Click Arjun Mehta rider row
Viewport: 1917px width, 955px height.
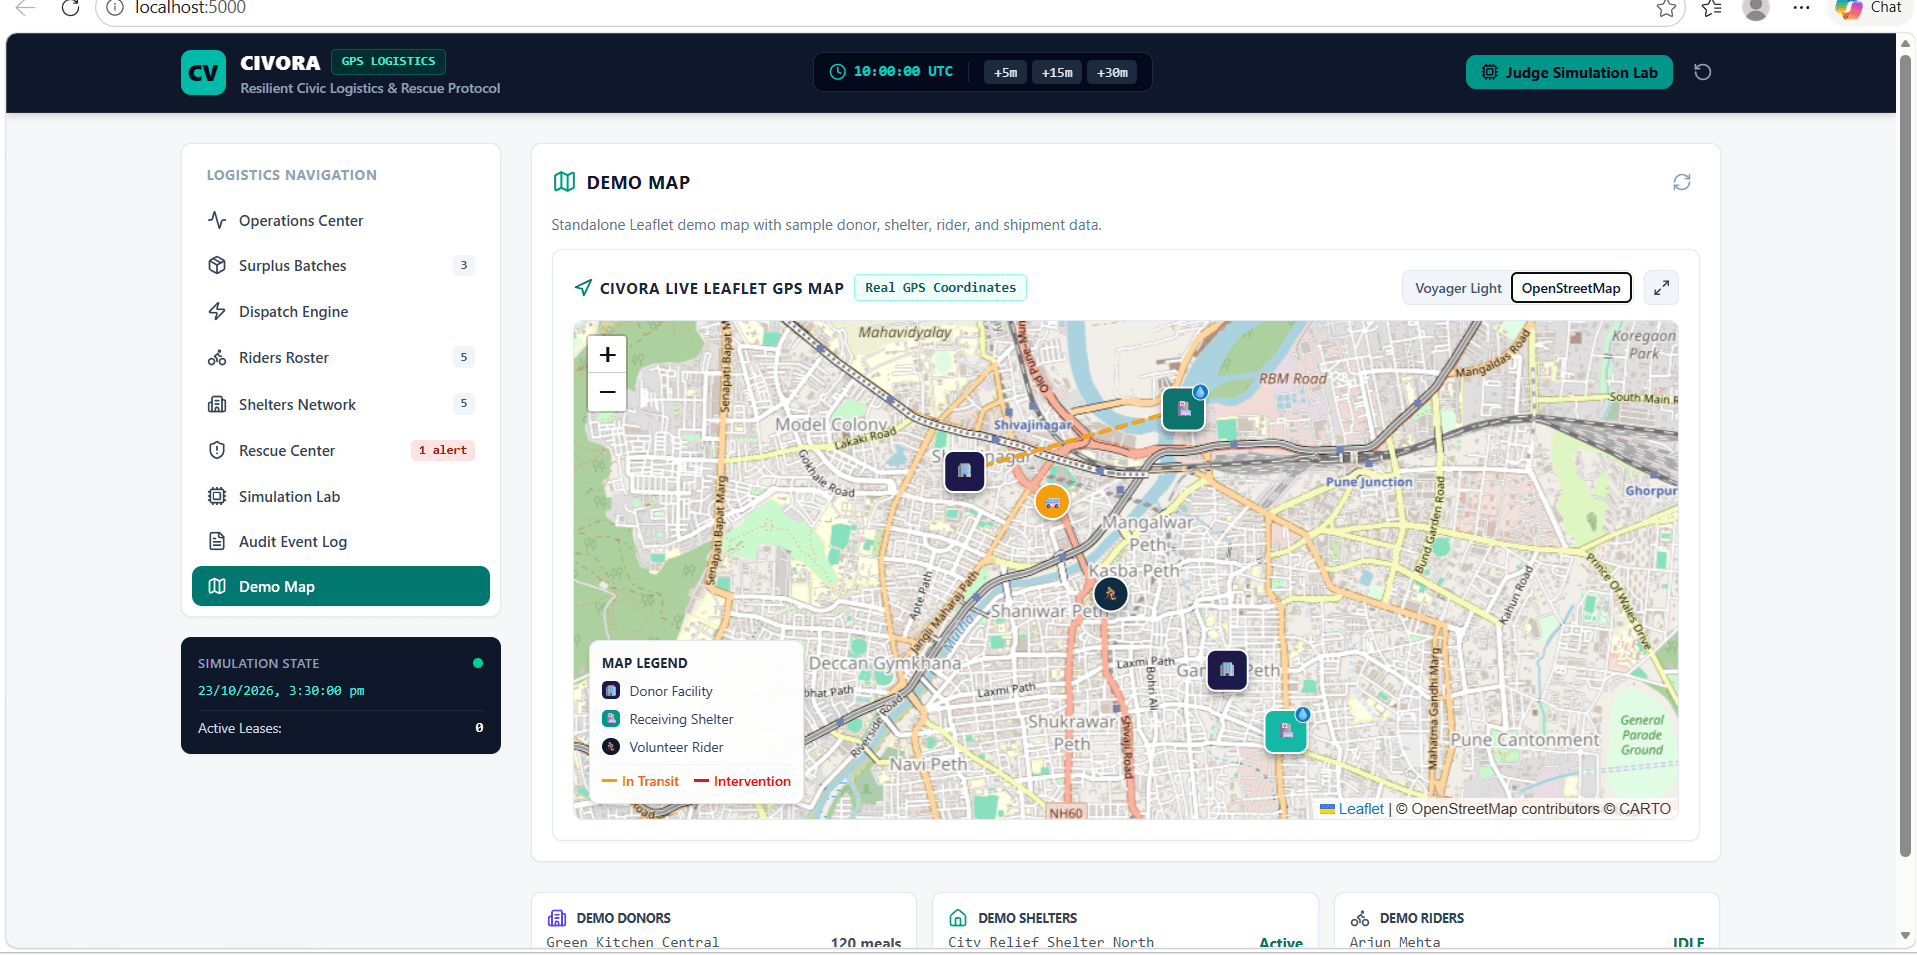[1527, 942]
